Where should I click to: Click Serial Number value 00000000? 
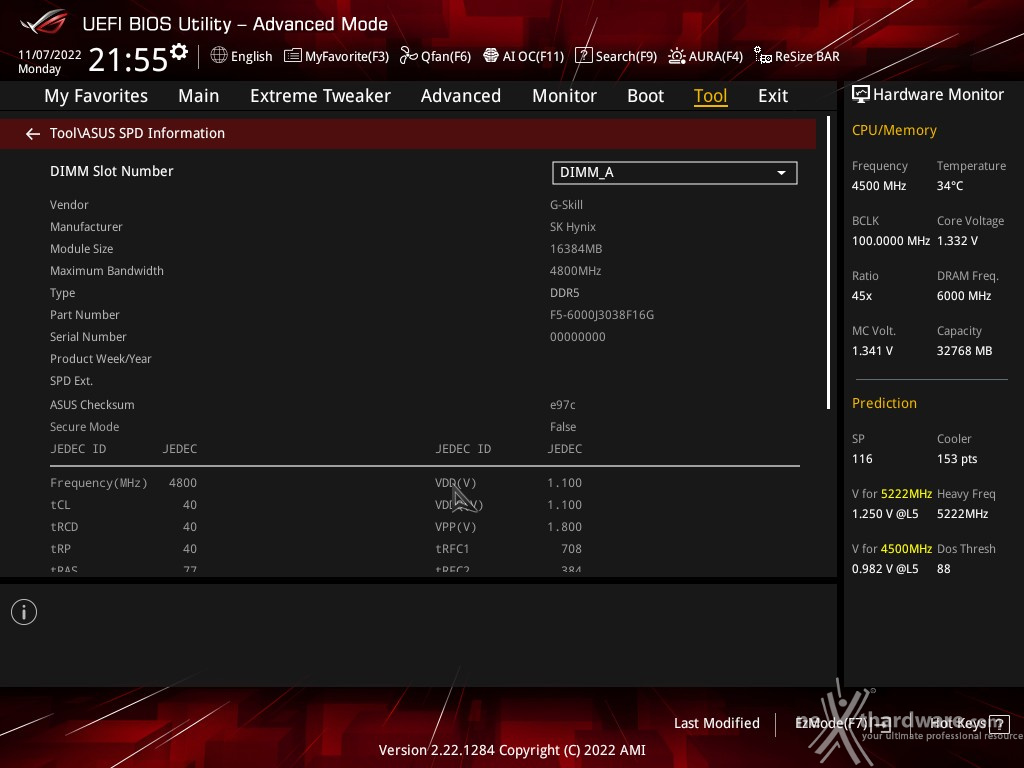(577, 337)
